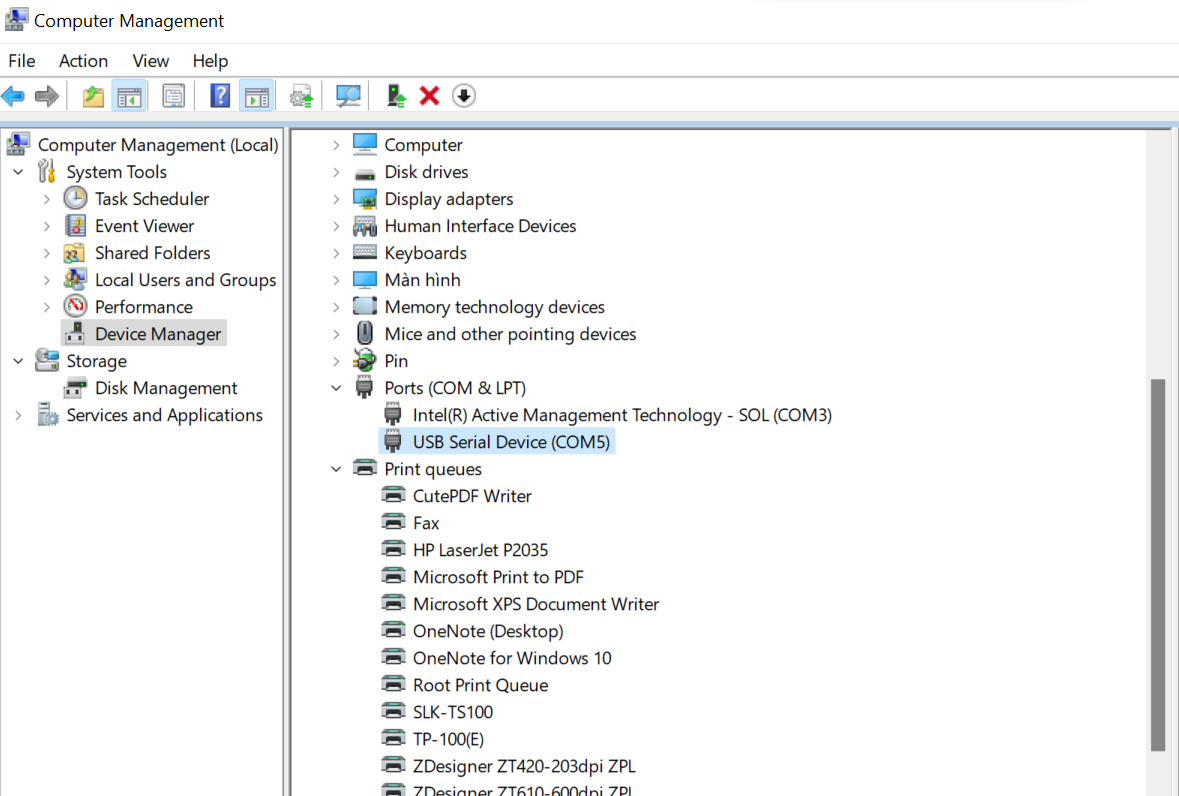Click the Keyboards category icon
The height and width of the screenshot is (796, 1179).
365,253
